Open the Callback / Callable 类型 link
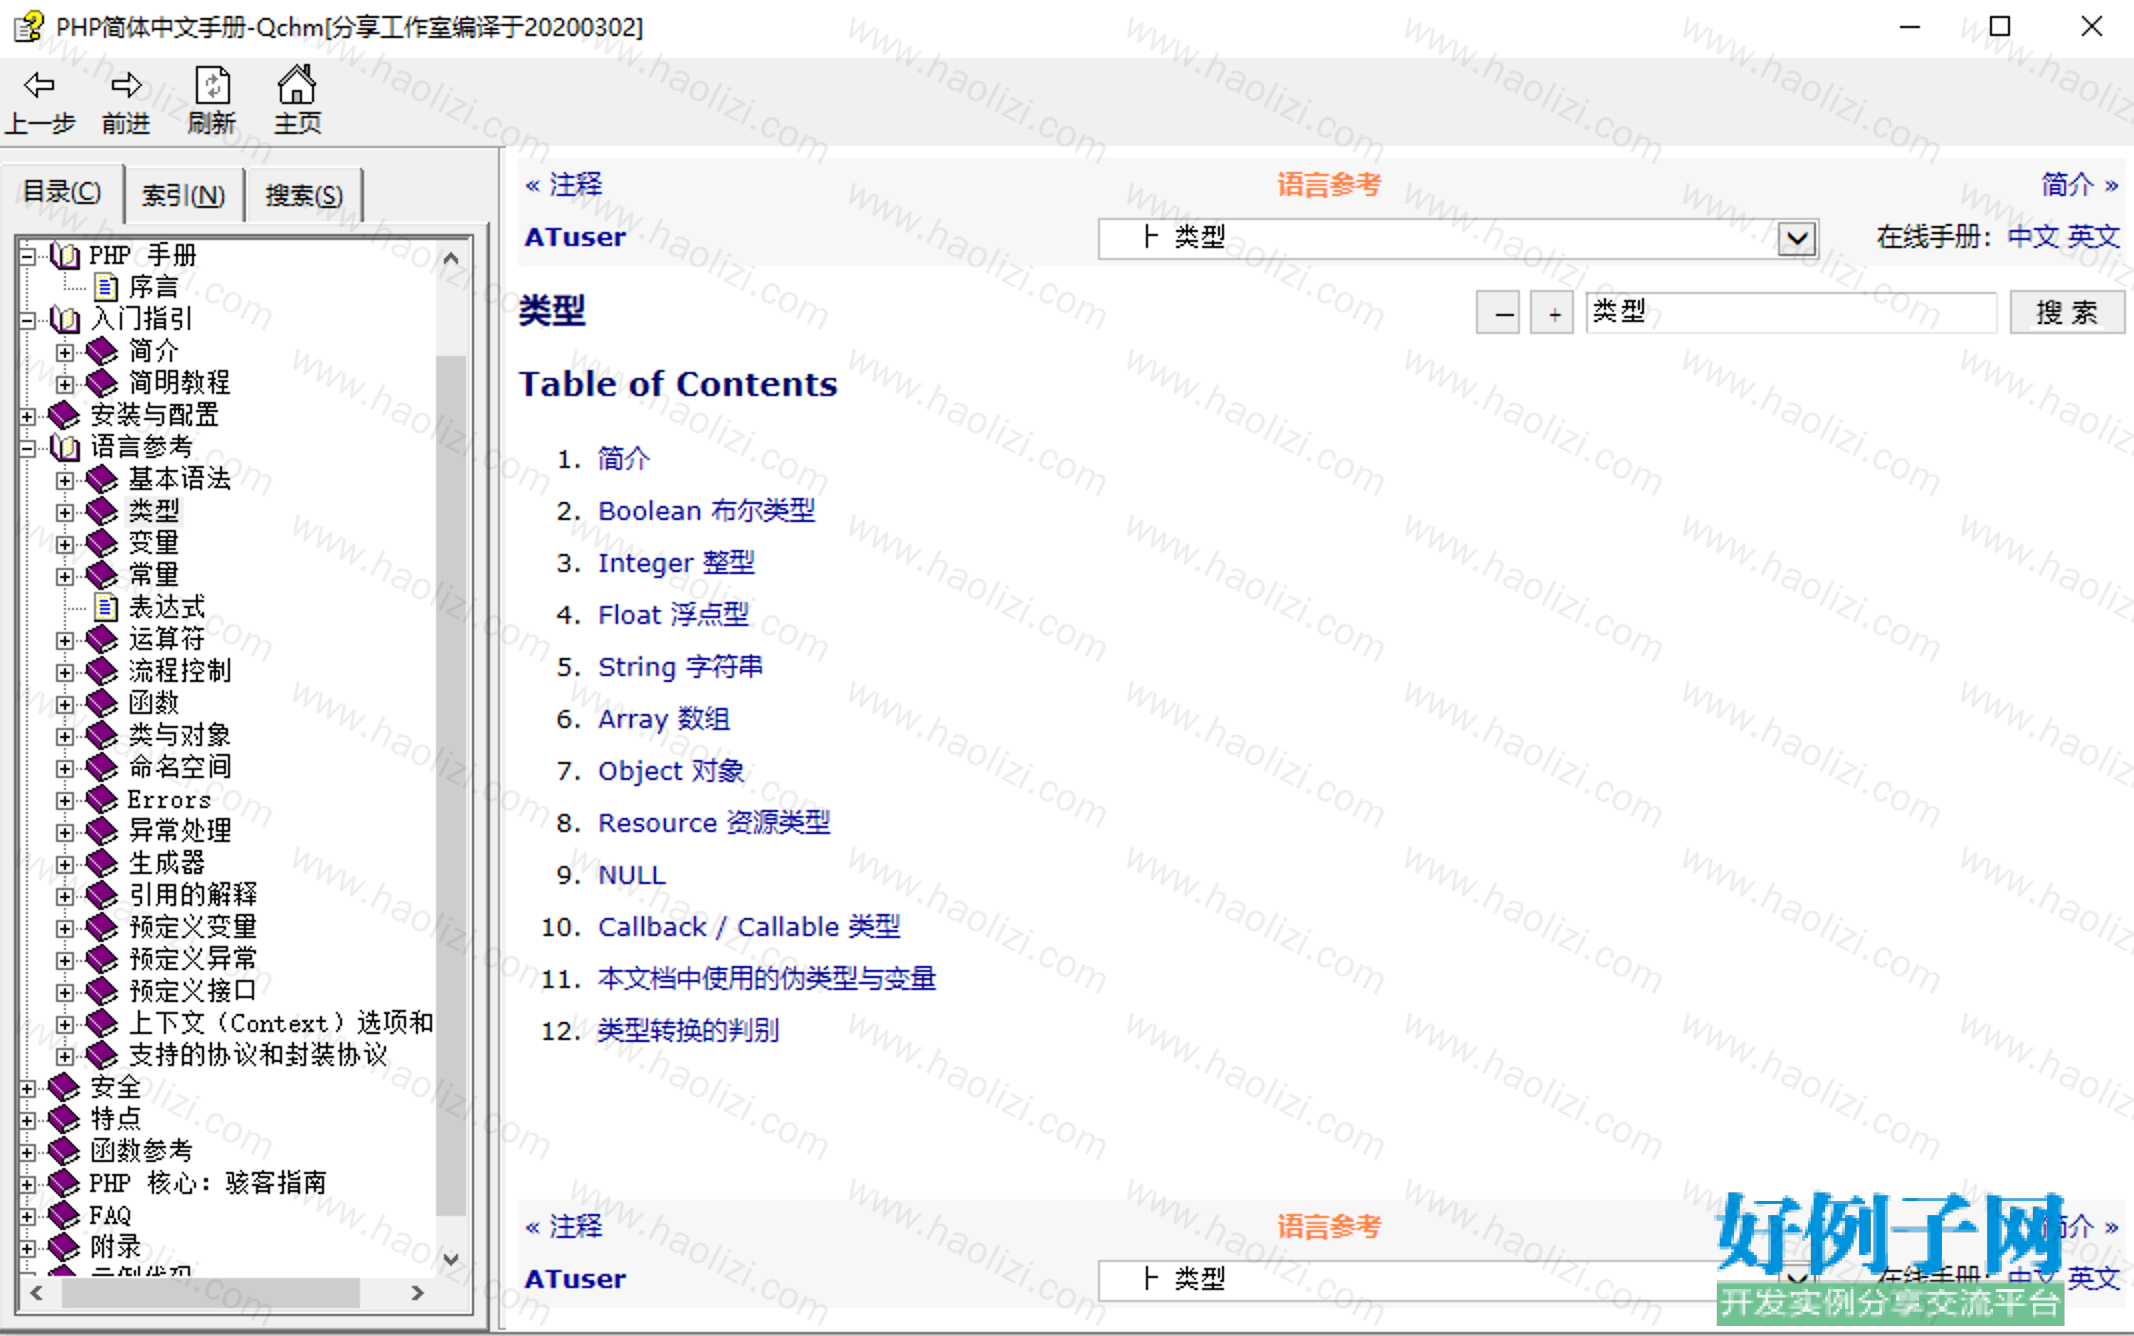2134x1336 pixels. point(749,927)
